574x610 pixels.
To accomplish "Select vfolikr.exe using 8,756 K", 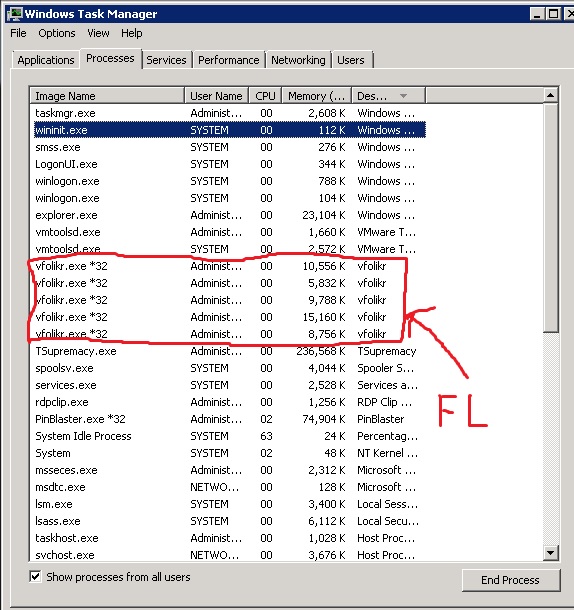I will pyautogui.click(x=228, y=334).
